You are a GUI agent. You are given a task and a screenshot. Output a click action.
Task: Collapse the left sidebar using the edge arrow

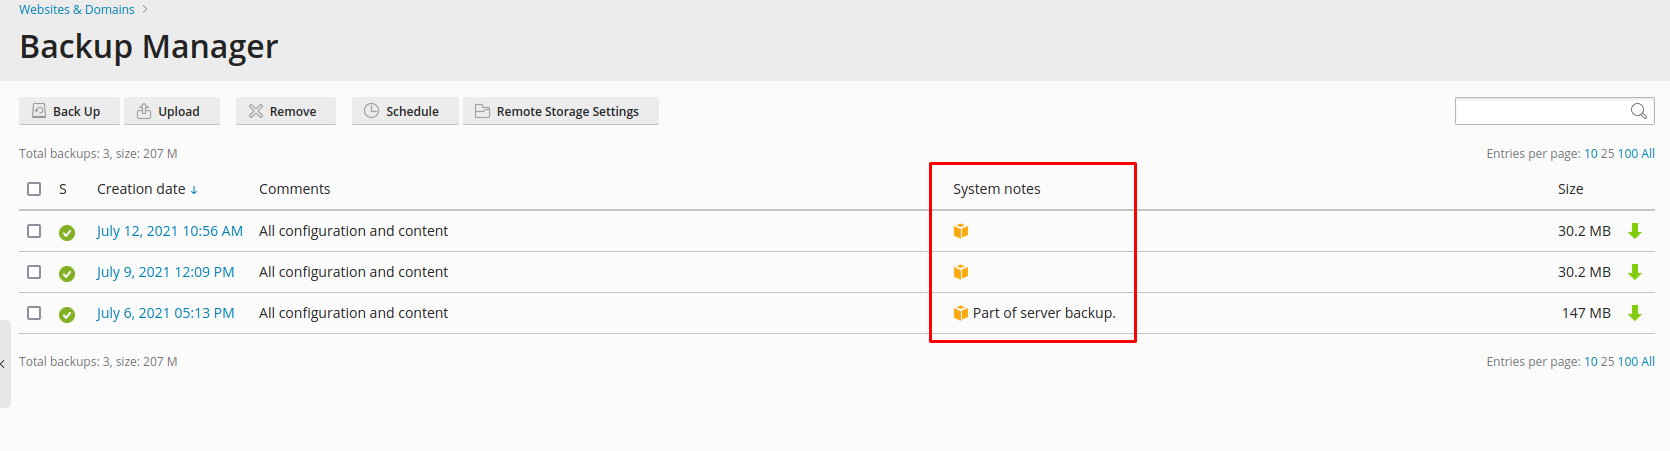(4, 364)
